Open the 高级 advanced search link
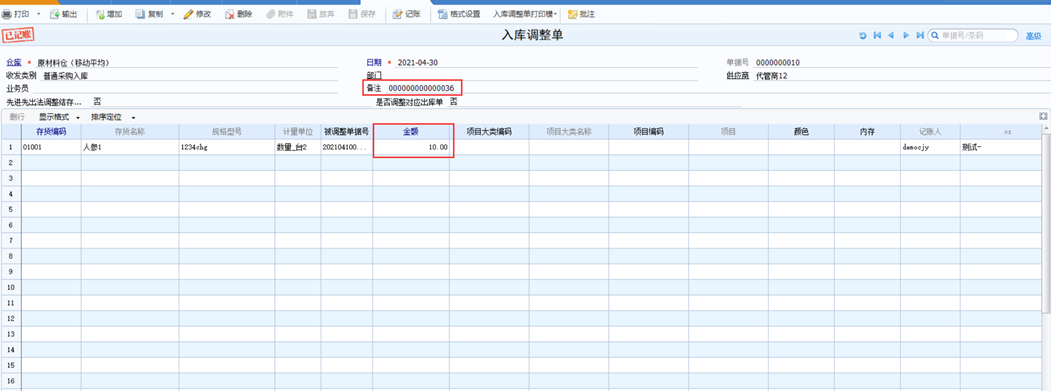 click(1033, 36)
